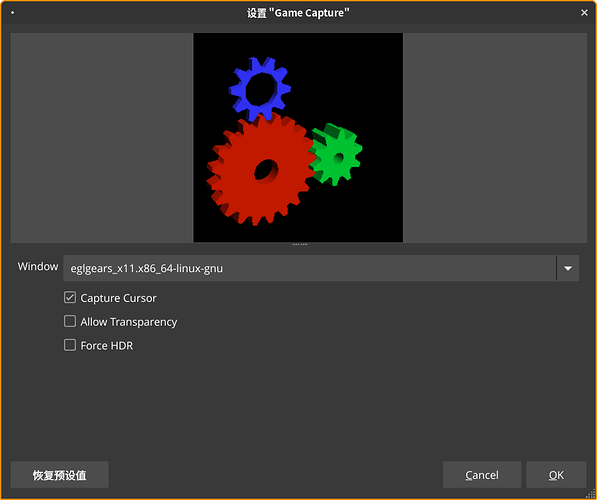Click the 恢复预设值 restore defaults button
Viewport: 597px width, 500px height.
pyautogui.click(x=59, y=474)
